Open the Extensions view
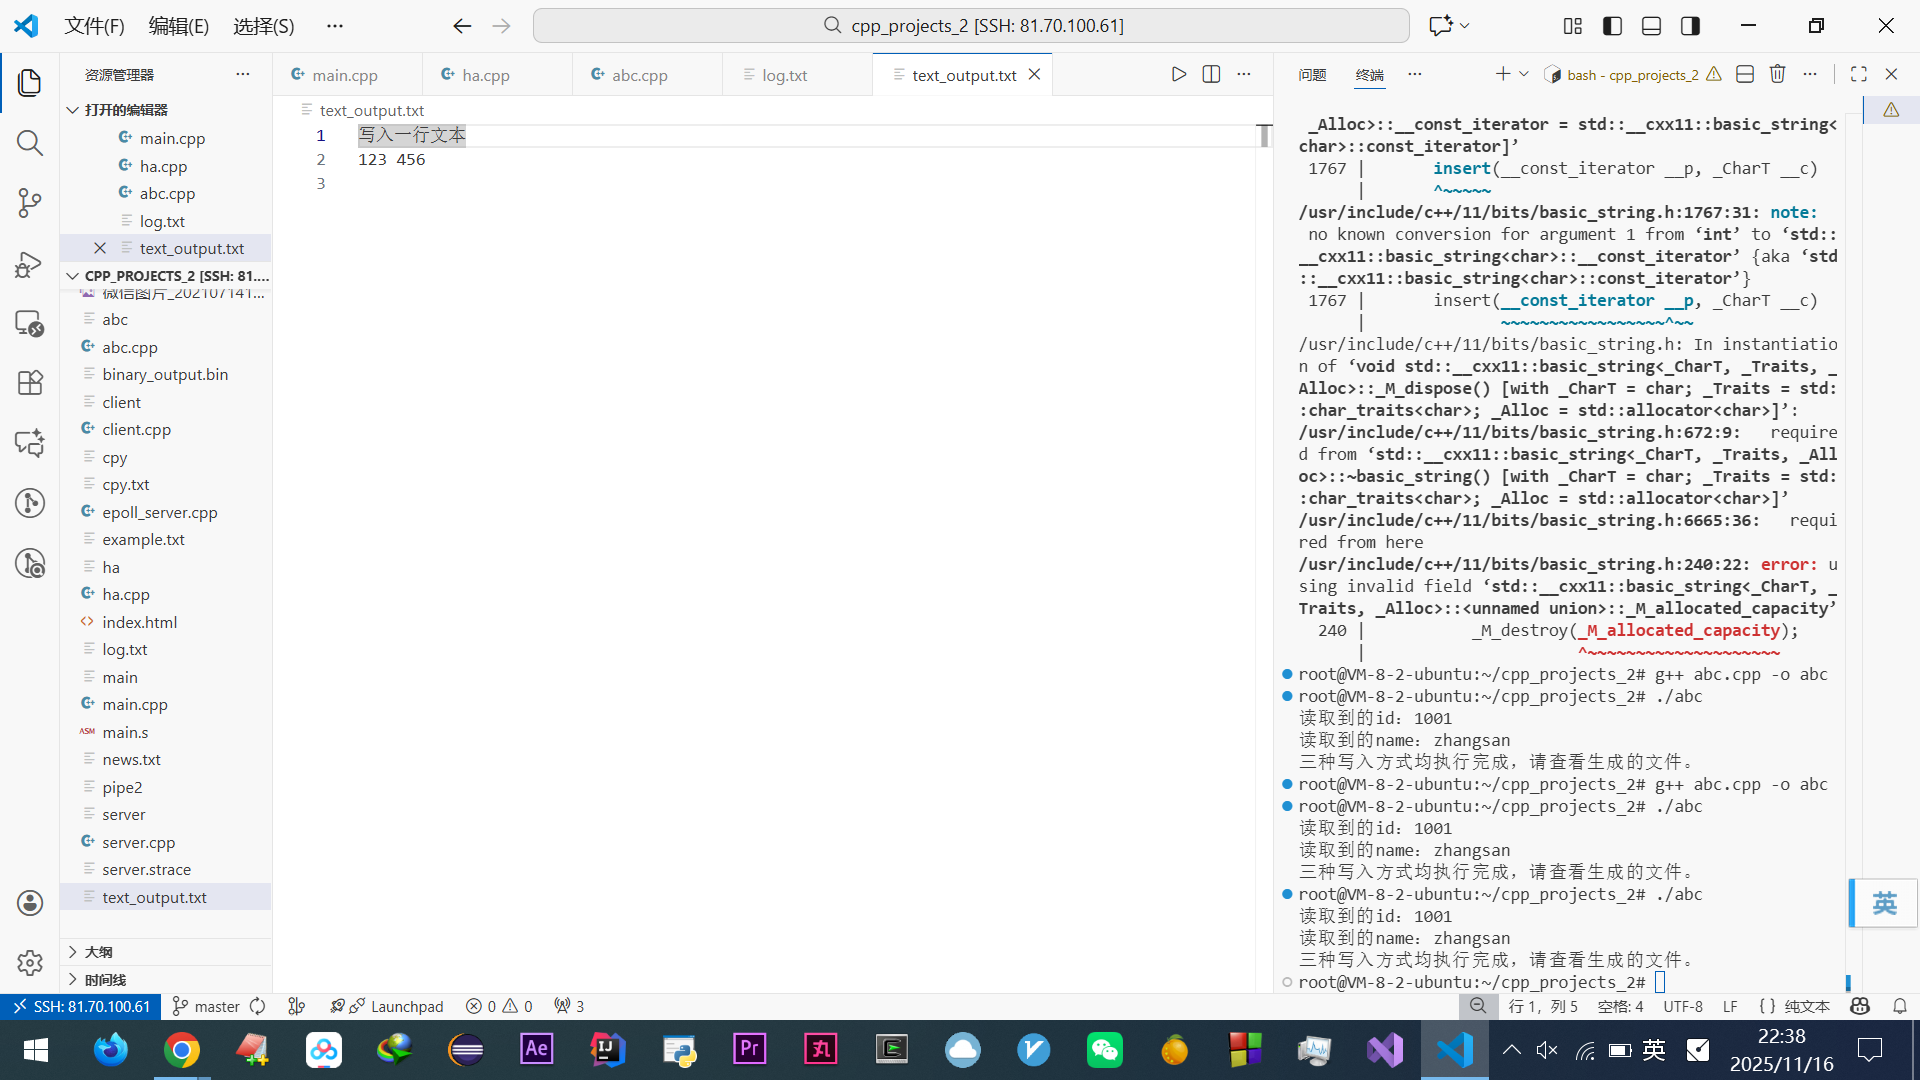1920x1080 pixels. 30,383
